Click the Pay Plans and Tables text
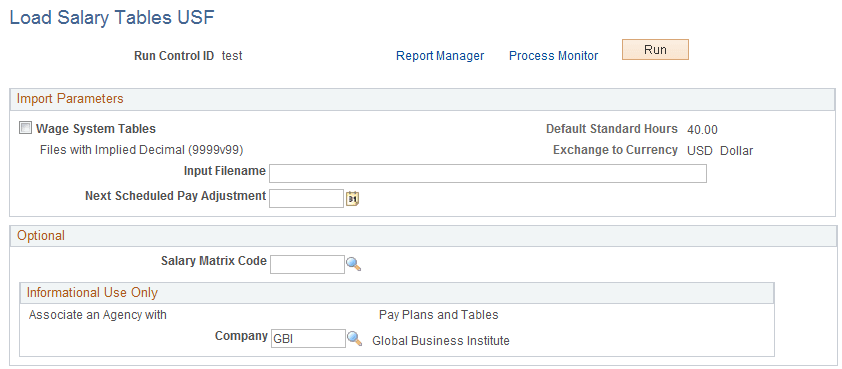The width and height of the screenshot is (842, 369). pyautogui.click(x=439, y=315)
